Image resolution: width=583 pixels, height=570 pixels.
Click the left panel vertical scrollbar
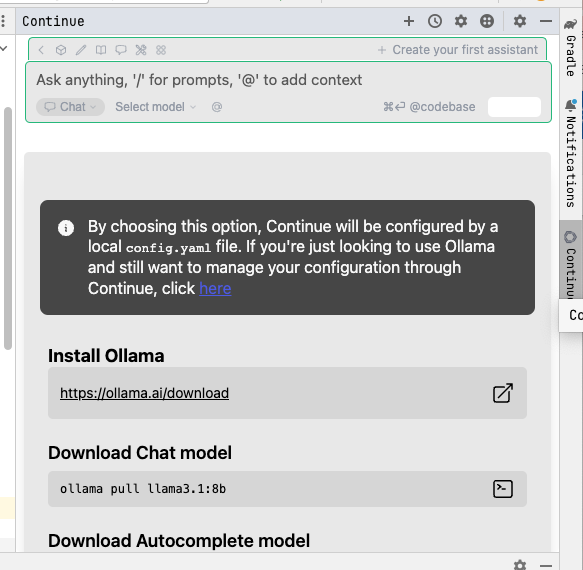(x=8, y=229)
